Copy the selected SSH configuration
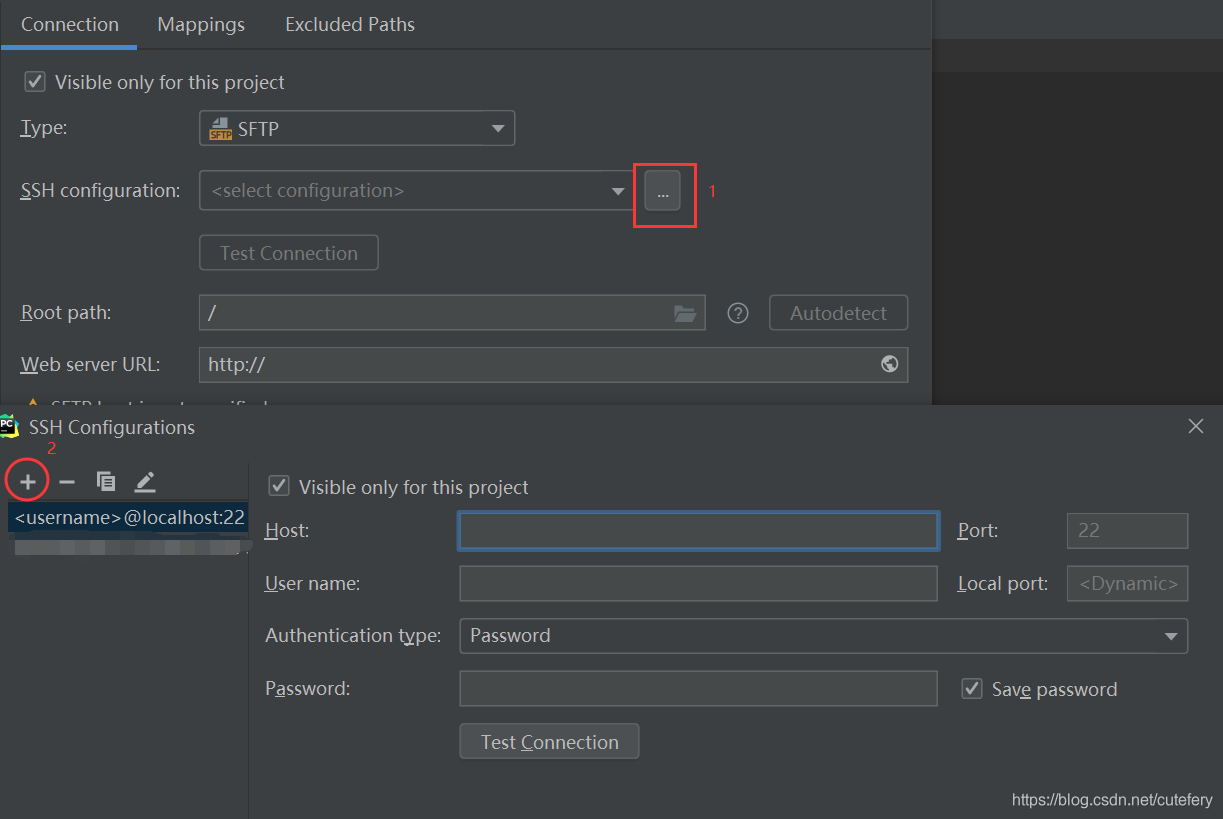The width and height of the screenshot is (1223, 819). [x=106, y=482]
